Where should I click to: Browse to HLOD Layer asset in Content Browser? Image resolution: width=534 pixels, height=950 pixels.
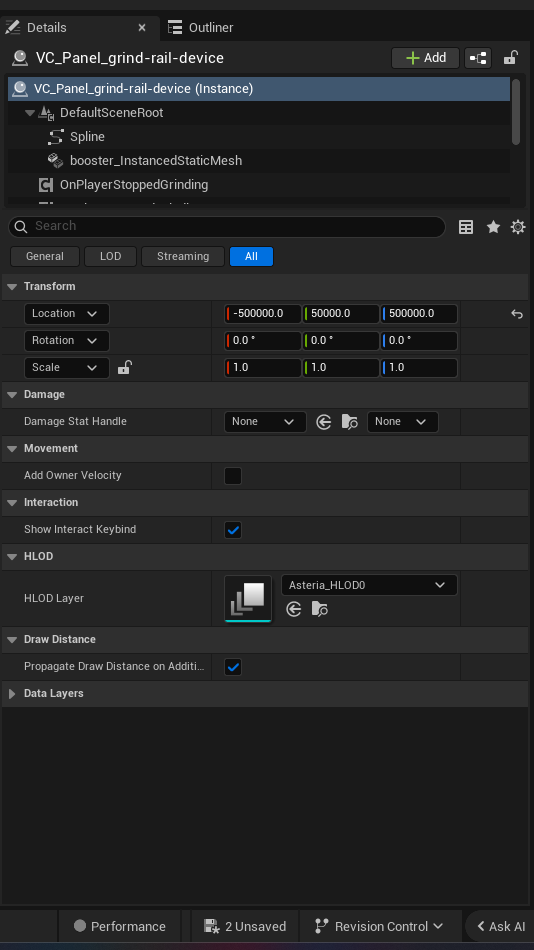point(319,609)
